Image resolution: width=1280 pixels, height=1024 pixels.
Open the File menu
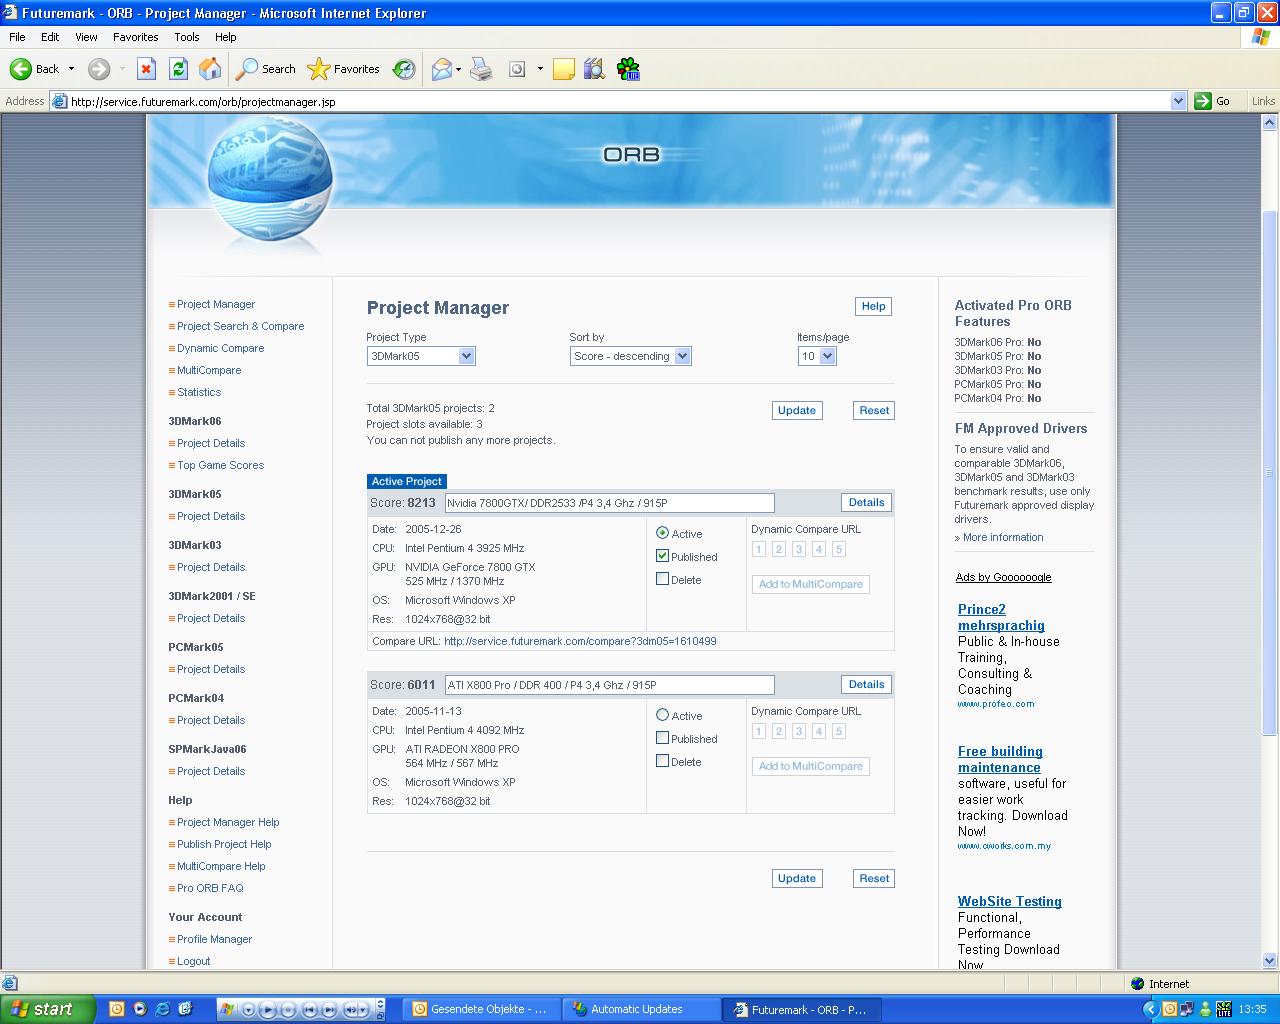click(17, 37)
